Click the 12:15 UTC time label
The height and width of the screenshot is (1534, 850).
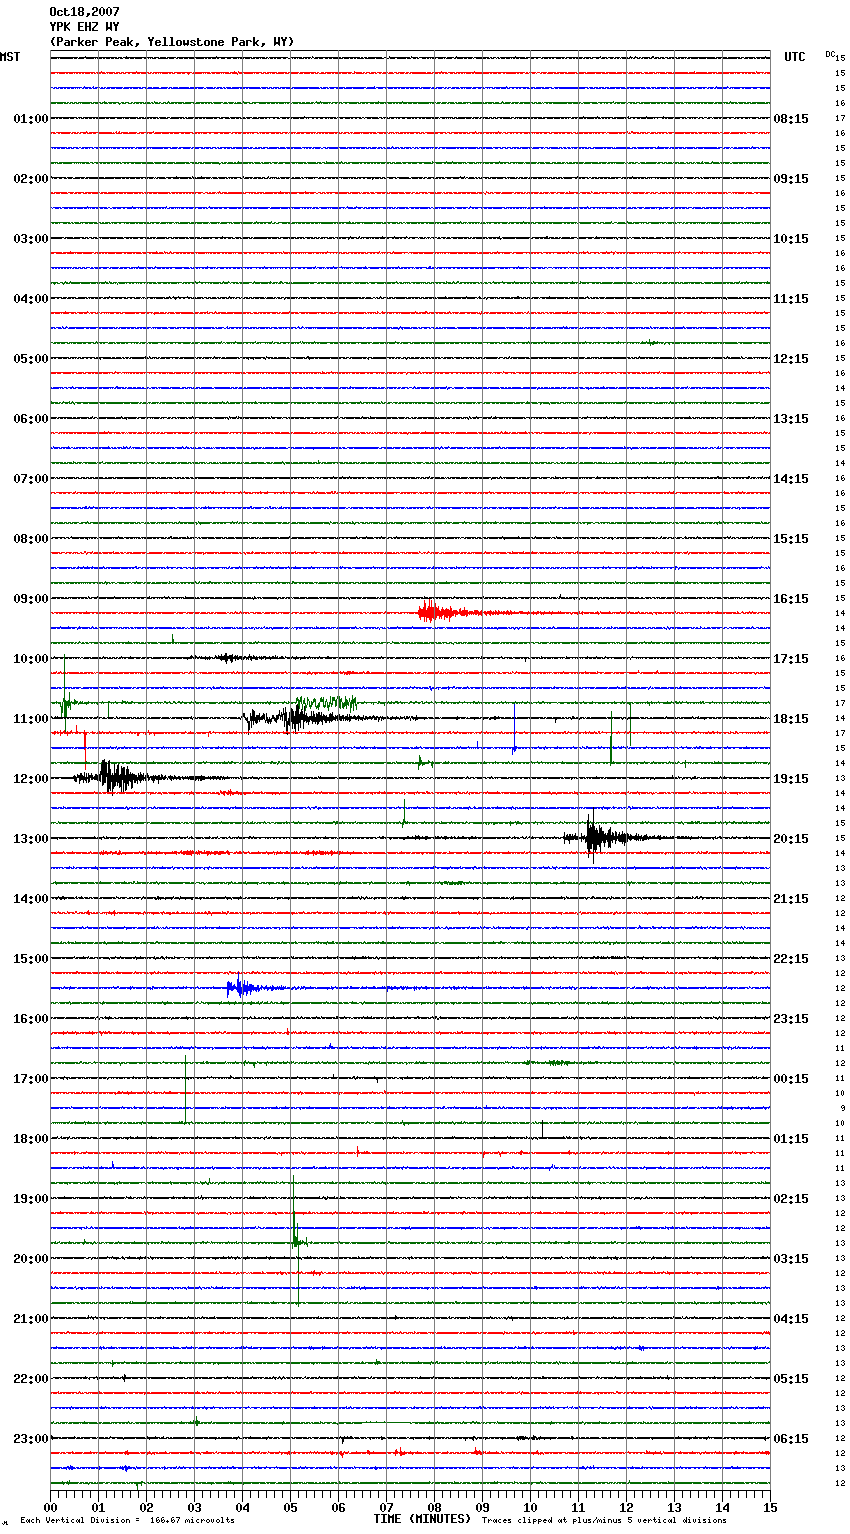point(791,359)
